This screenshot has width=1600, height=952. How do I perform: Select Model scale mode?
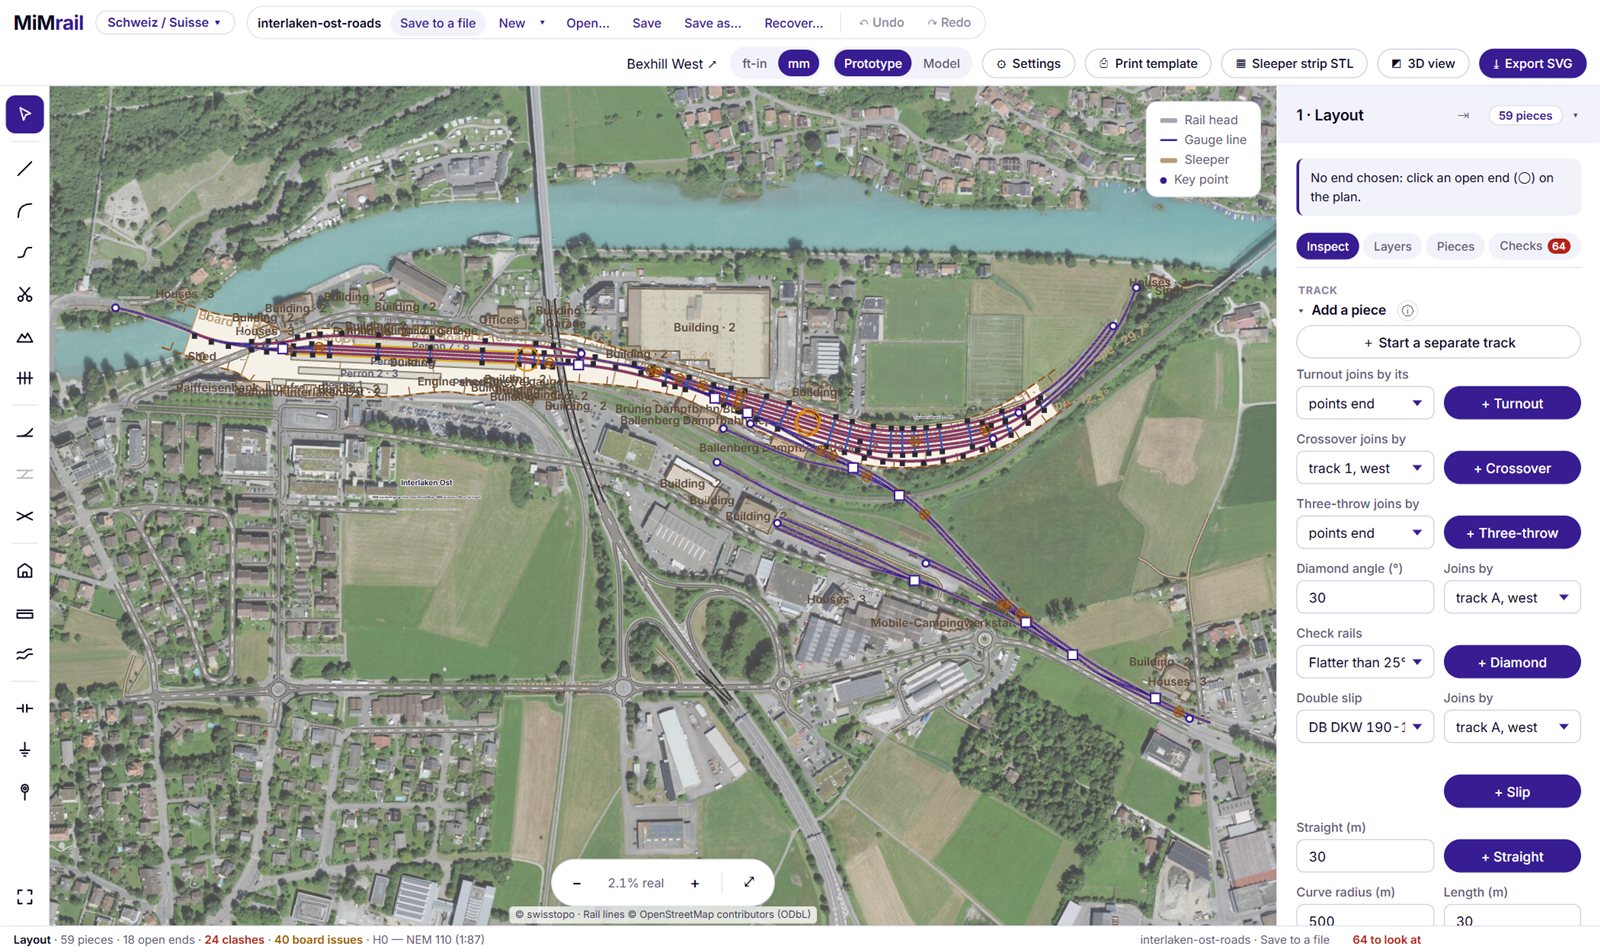tap(941, 64)
